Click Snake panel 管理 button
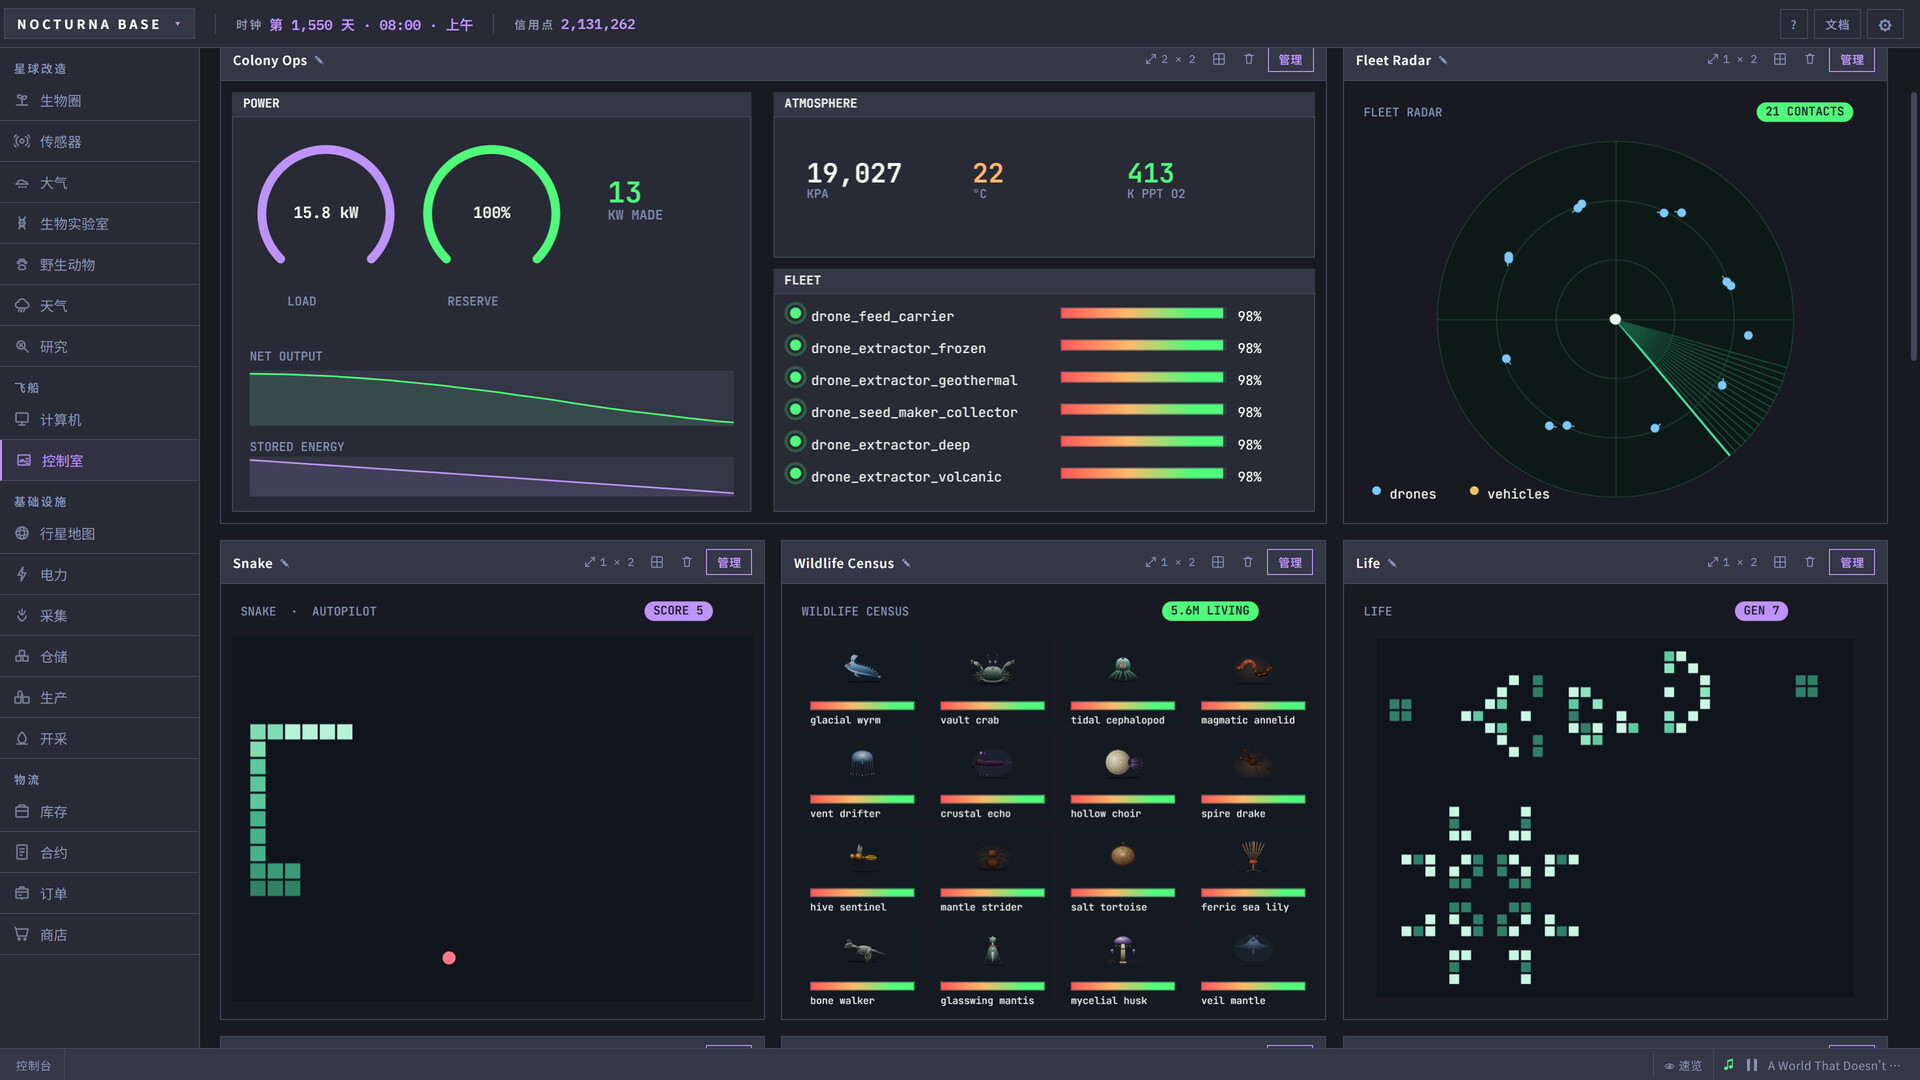The height and width of the screenshot is (1080, 1920). pos(729,562)
